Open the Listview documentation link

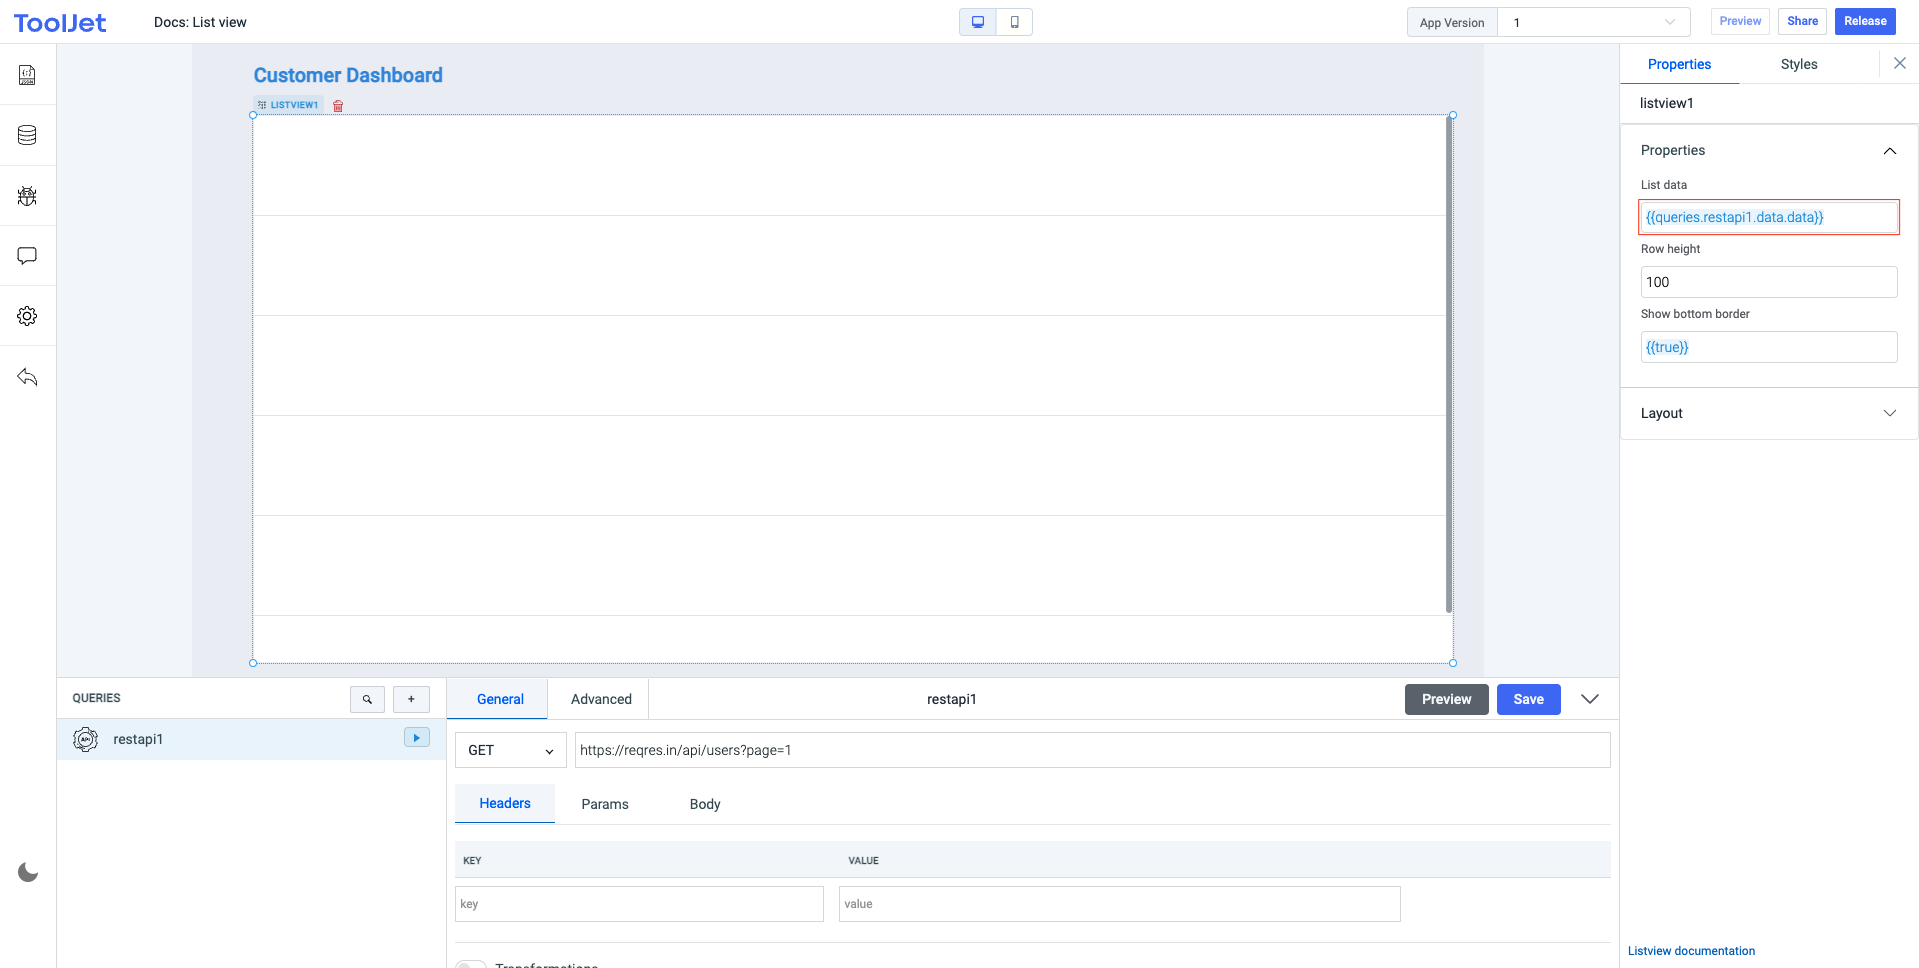[x=1691, y=951]
